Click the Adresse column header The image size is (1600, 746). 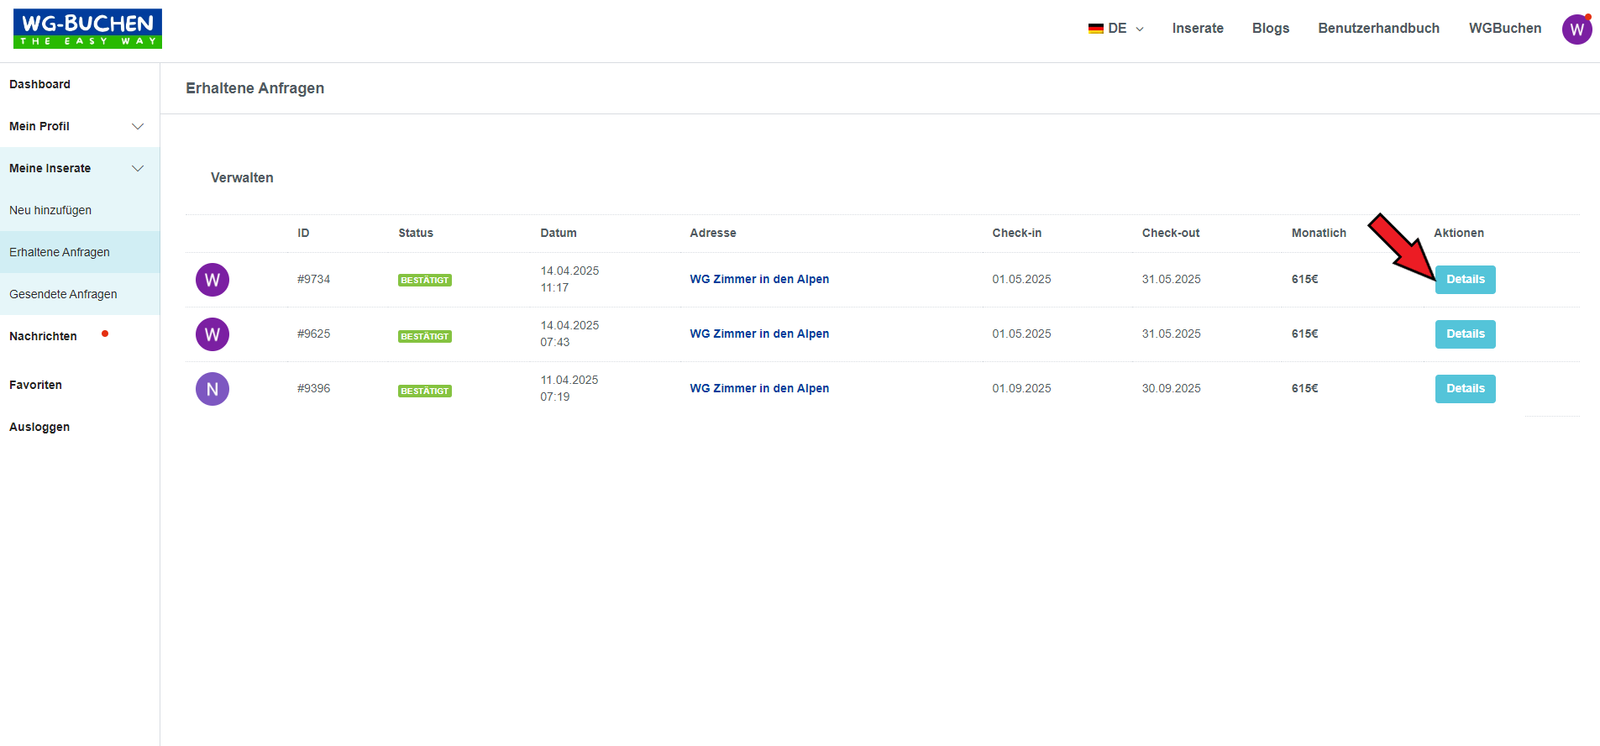(x=713, y=233)
